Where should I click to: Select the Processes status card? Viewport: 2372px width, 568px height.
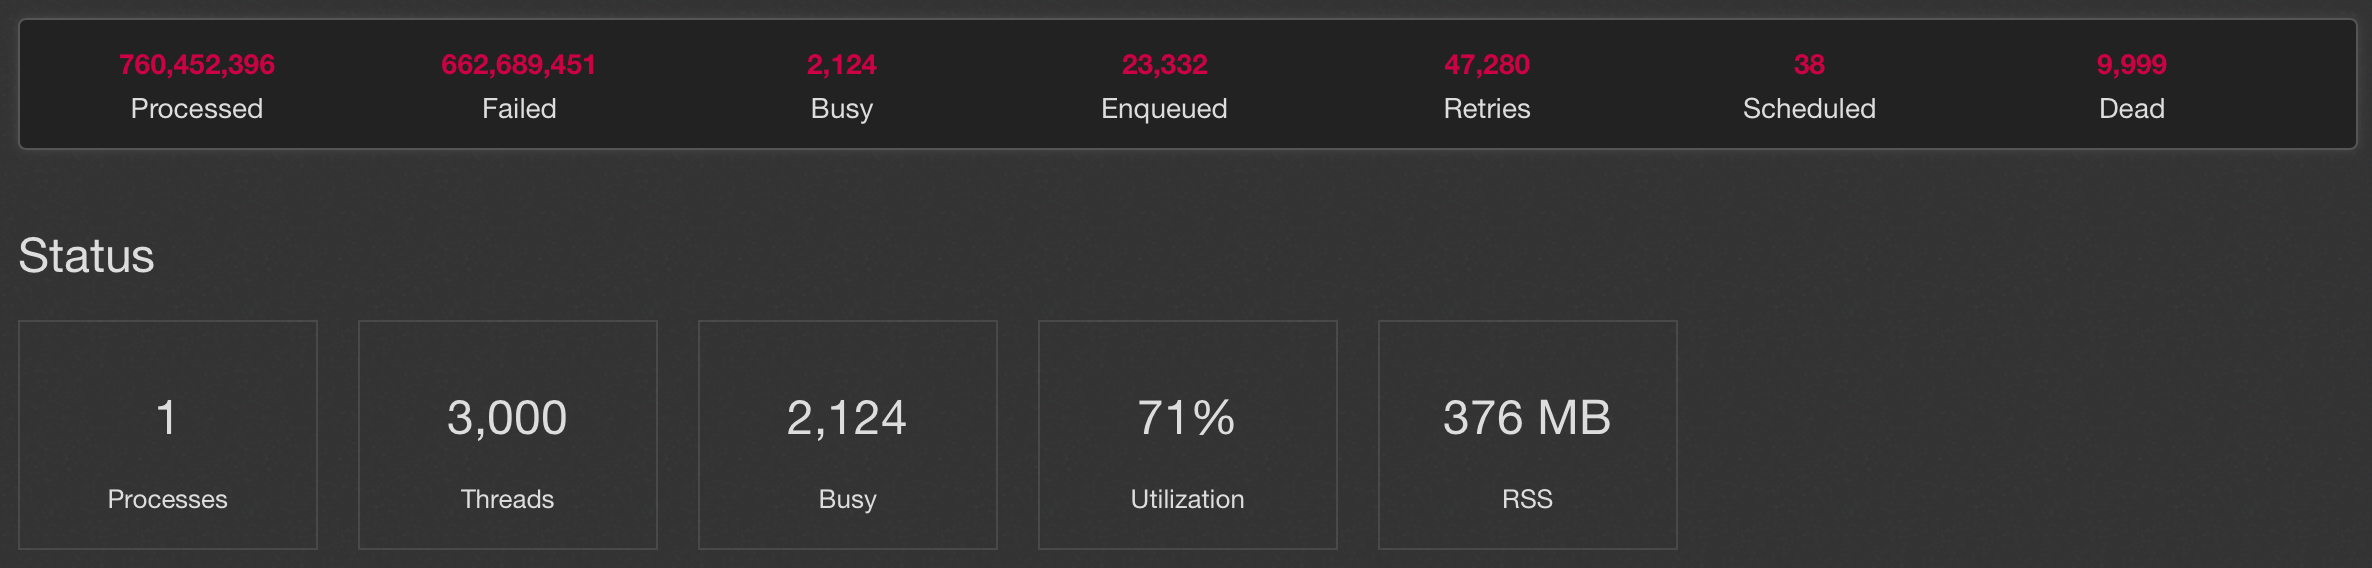(168, 435)
